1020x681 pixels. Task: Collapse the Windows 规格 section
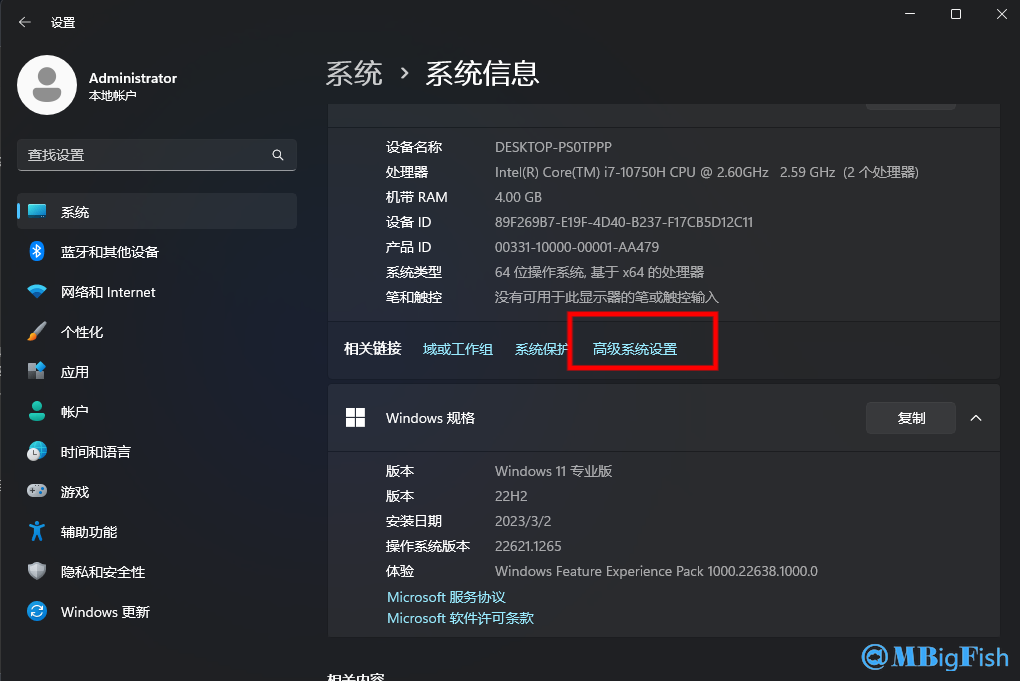976,418
